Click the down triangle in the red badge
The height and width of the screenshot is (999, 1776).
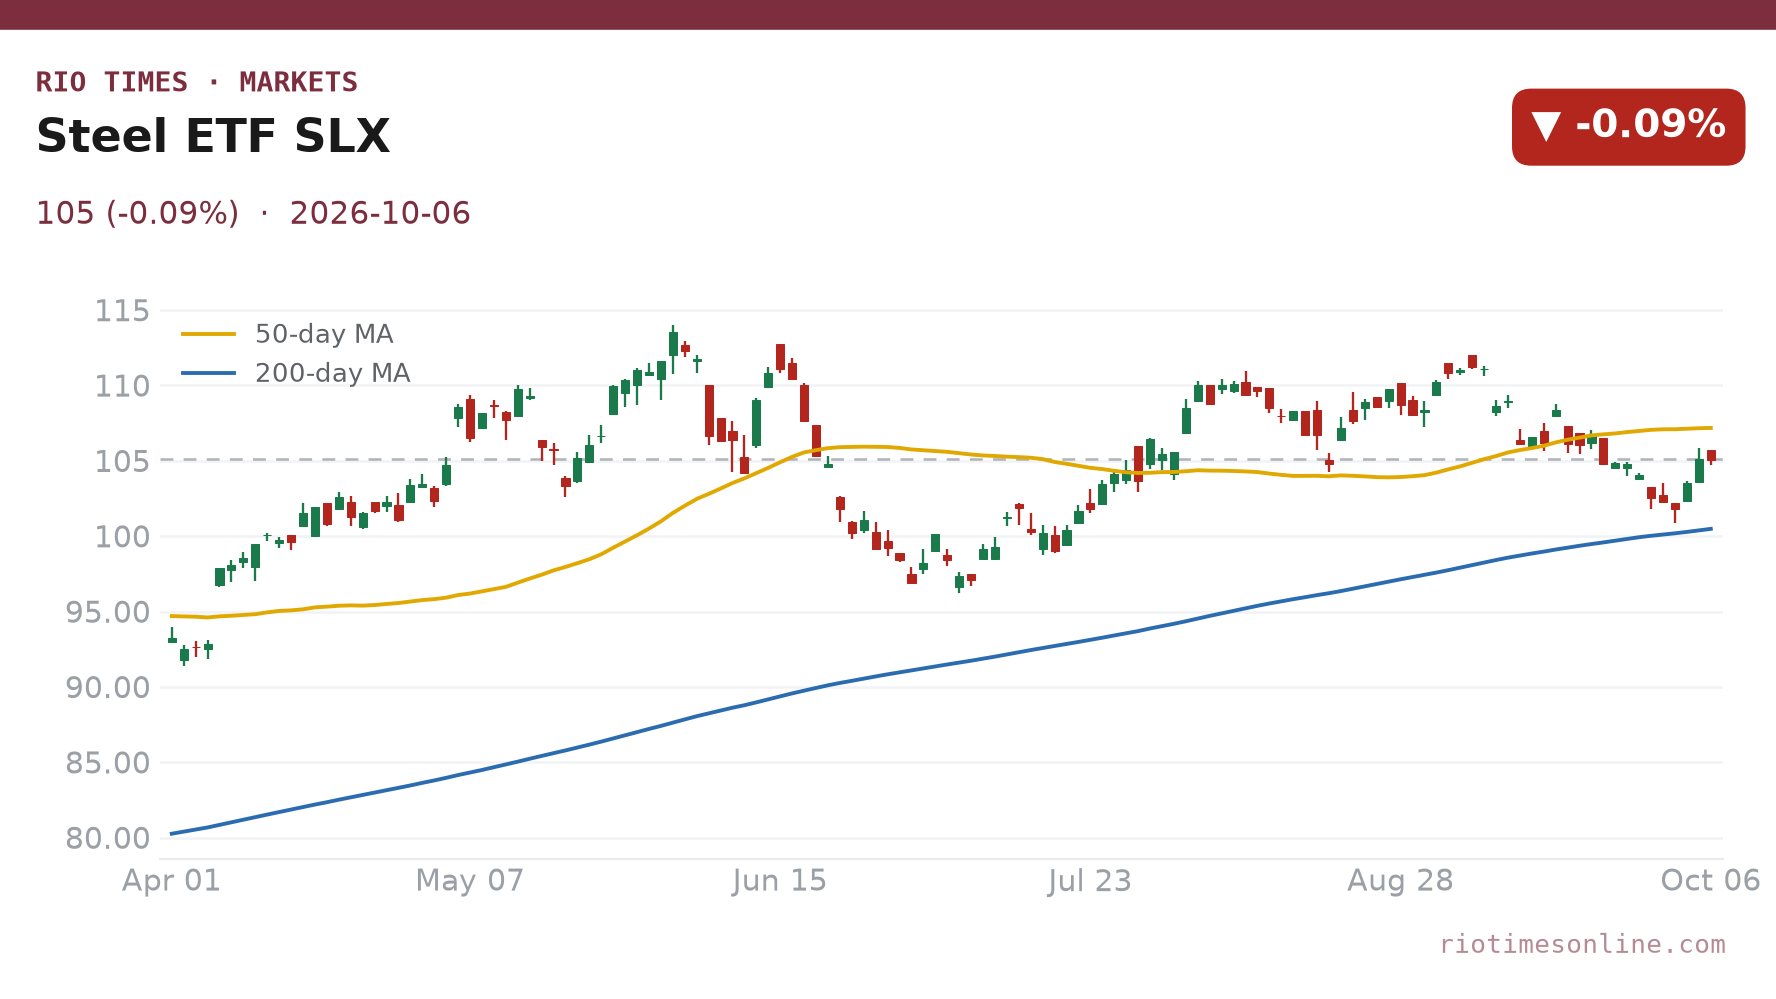(1546, 126)
